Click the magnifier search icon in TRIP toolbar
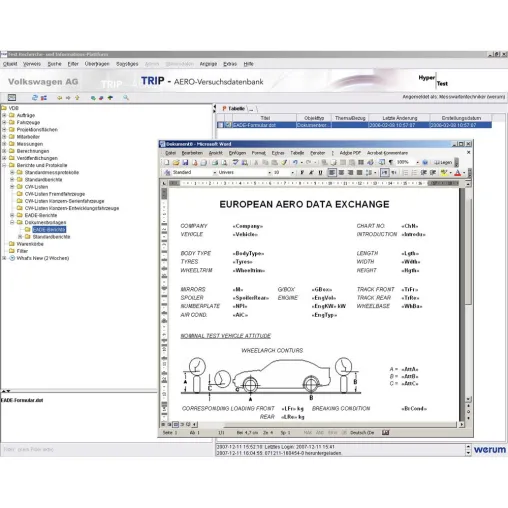Screen dimensions: 508x508 (x=126, y=98)
